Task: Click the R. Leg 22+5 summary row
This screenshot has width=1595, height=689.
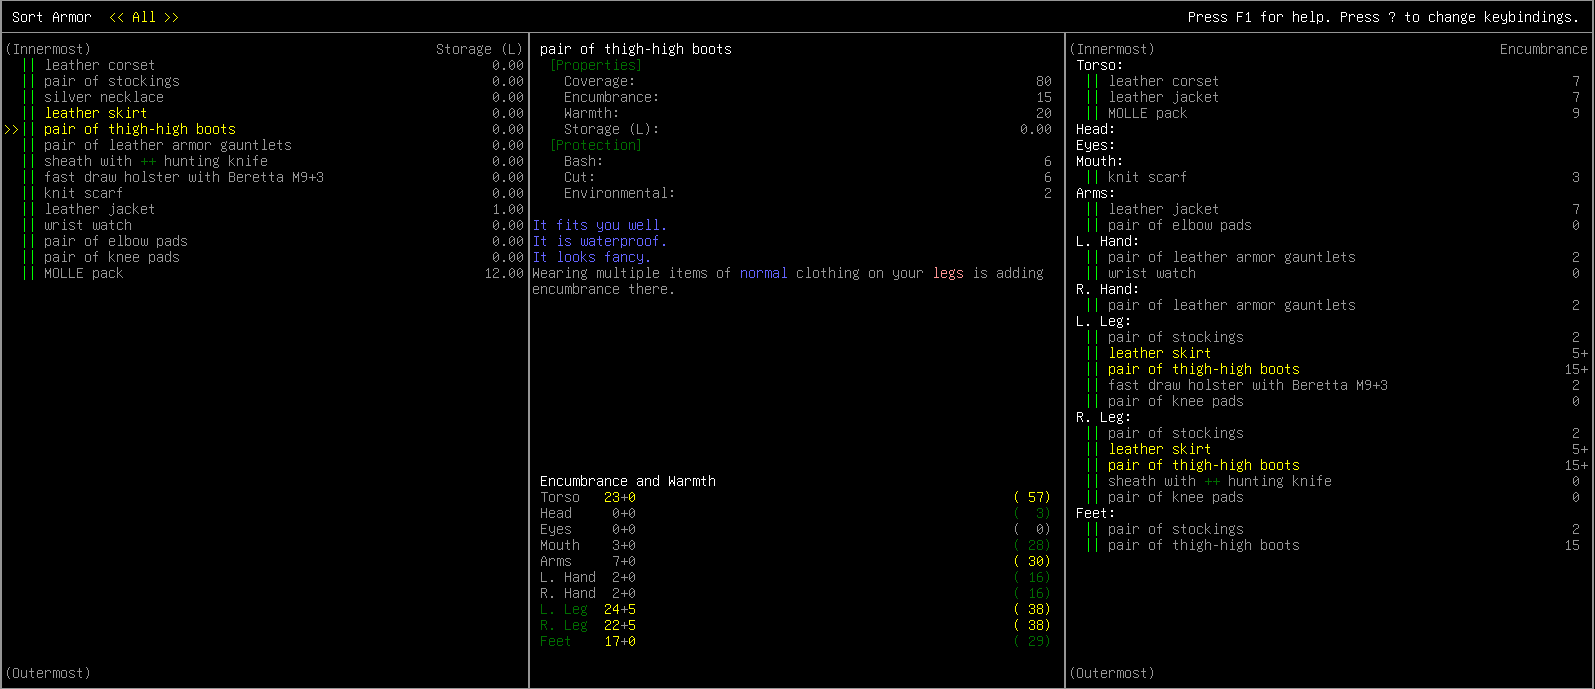Action: click(x=796, y=625)
